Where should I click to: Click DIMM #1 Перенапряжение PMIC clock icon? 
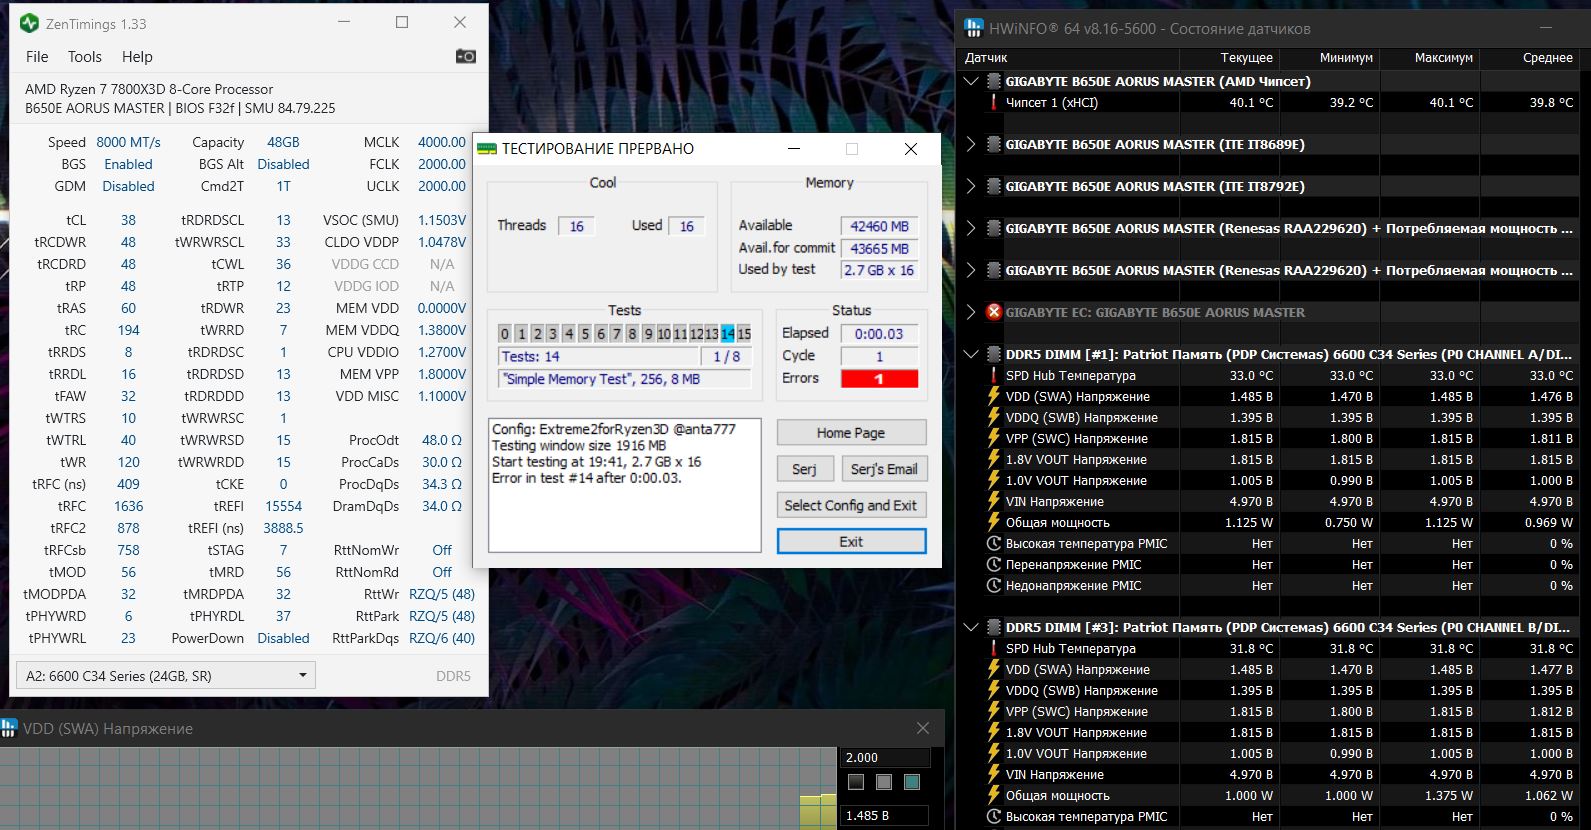(993, 564)
